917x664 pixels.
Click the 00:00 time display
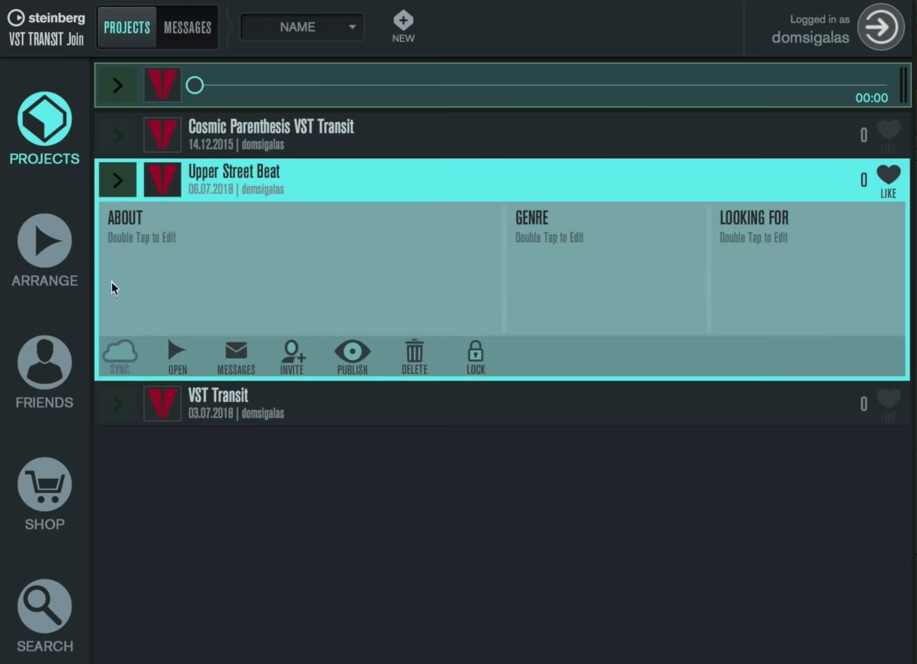click(871, 98)
